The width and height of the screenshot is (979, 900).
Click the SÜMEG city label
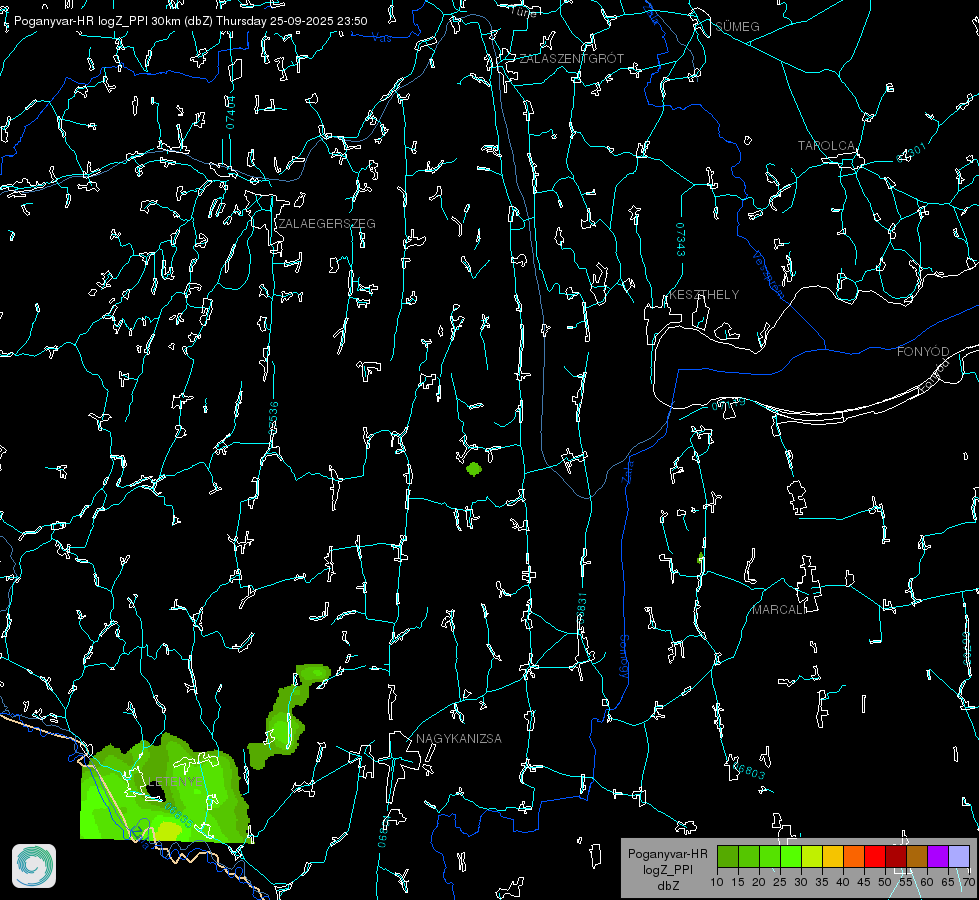coord(737,26)
